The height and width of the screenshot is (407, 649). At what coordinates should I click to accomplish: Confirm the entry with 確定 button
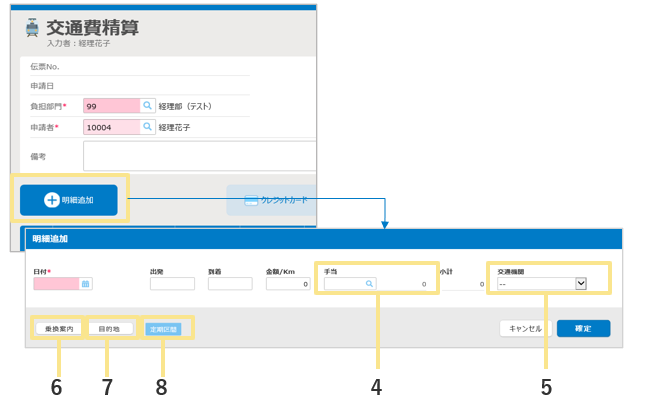[583, 328]
